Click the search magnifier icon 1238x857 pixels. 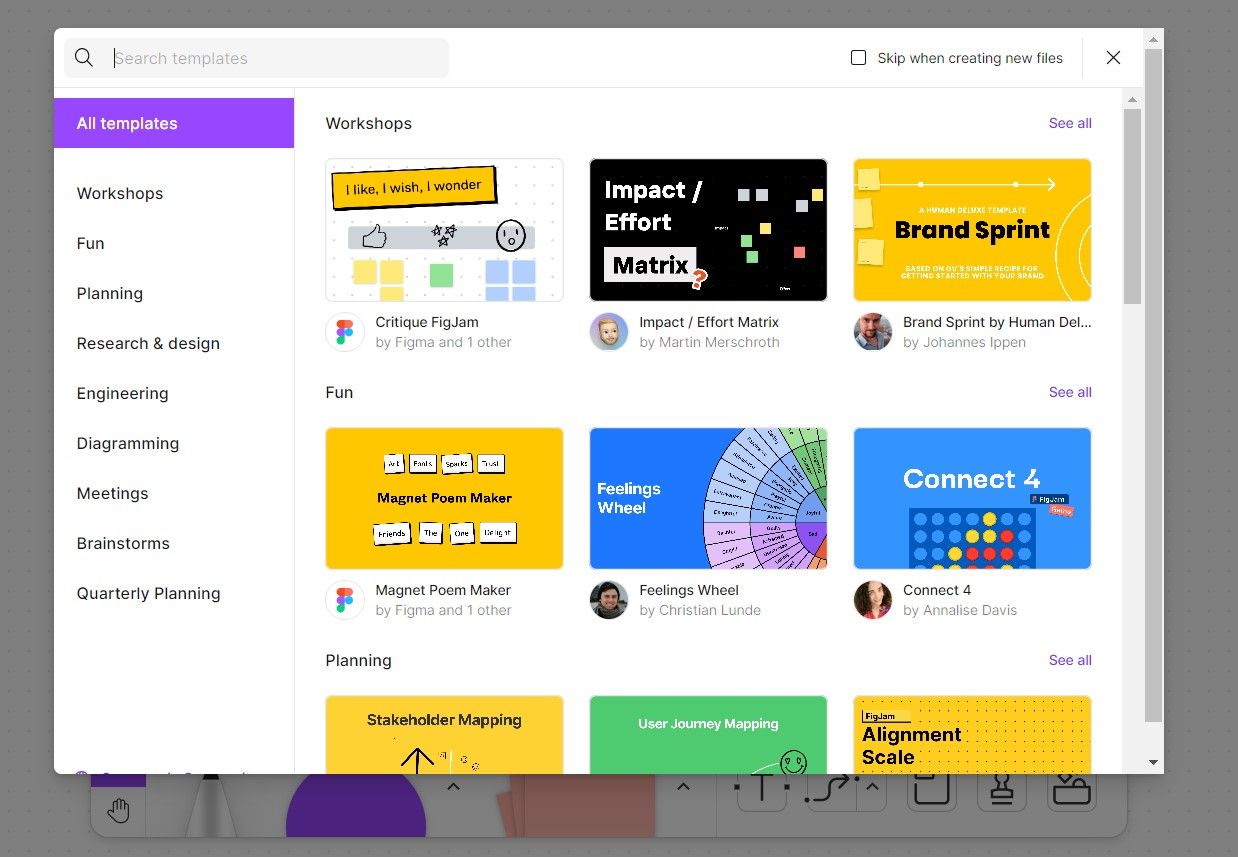[84, 58]
